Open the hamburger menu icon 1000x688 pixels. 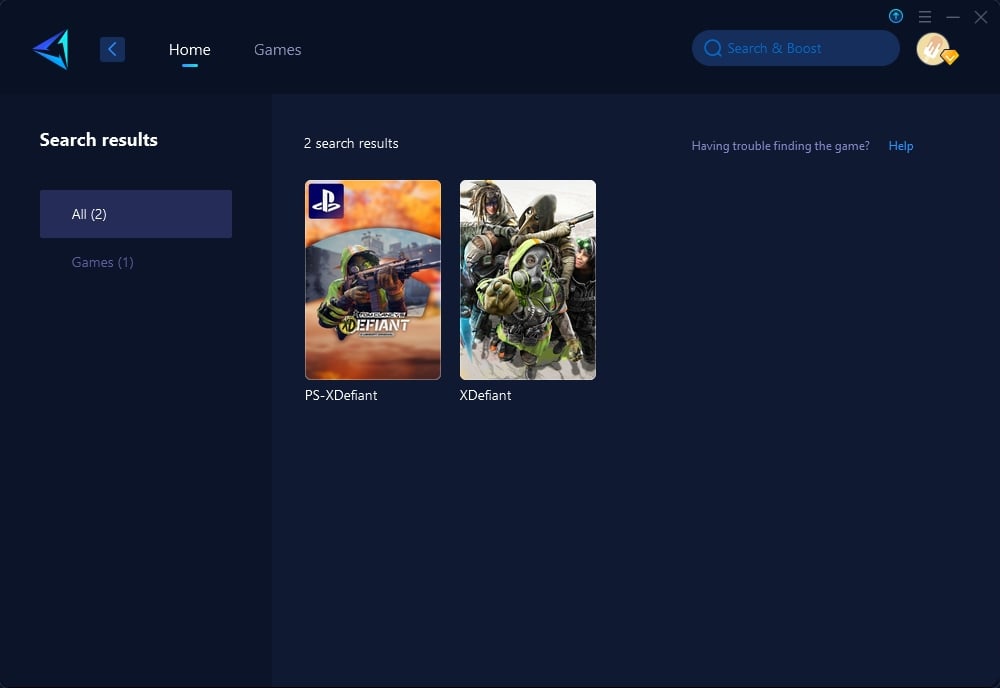925,17
